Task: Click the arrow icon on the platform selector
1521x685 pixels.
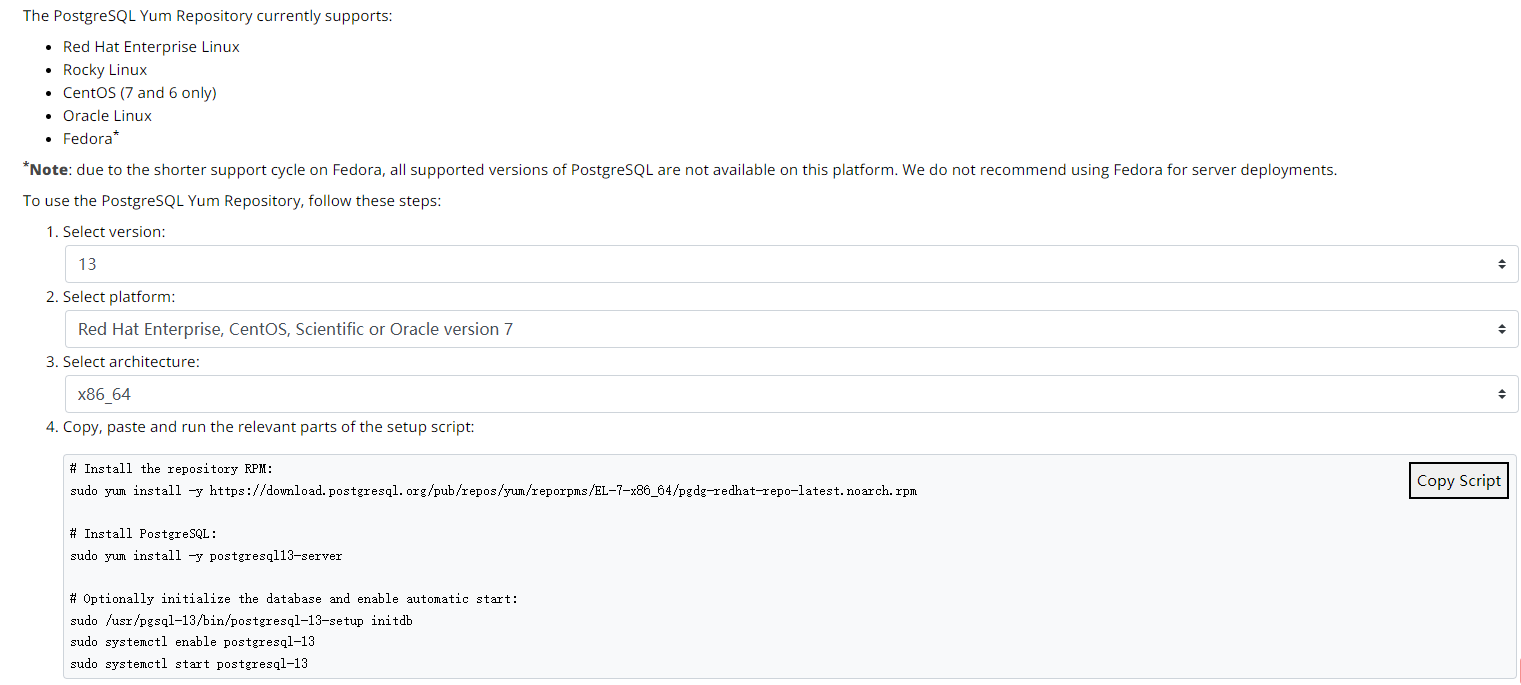Action: tap(1501, 329)
